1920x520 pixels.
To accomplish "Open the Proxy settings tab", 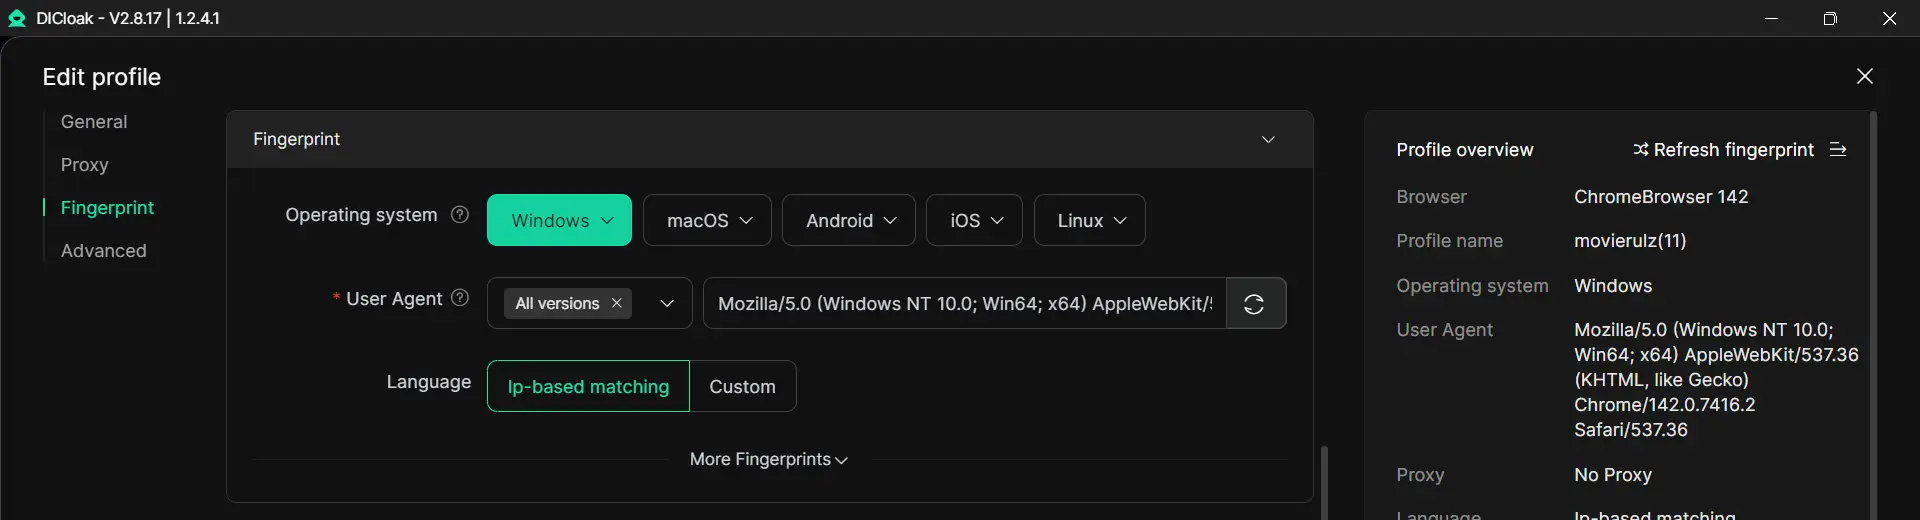I will (84, 165).
